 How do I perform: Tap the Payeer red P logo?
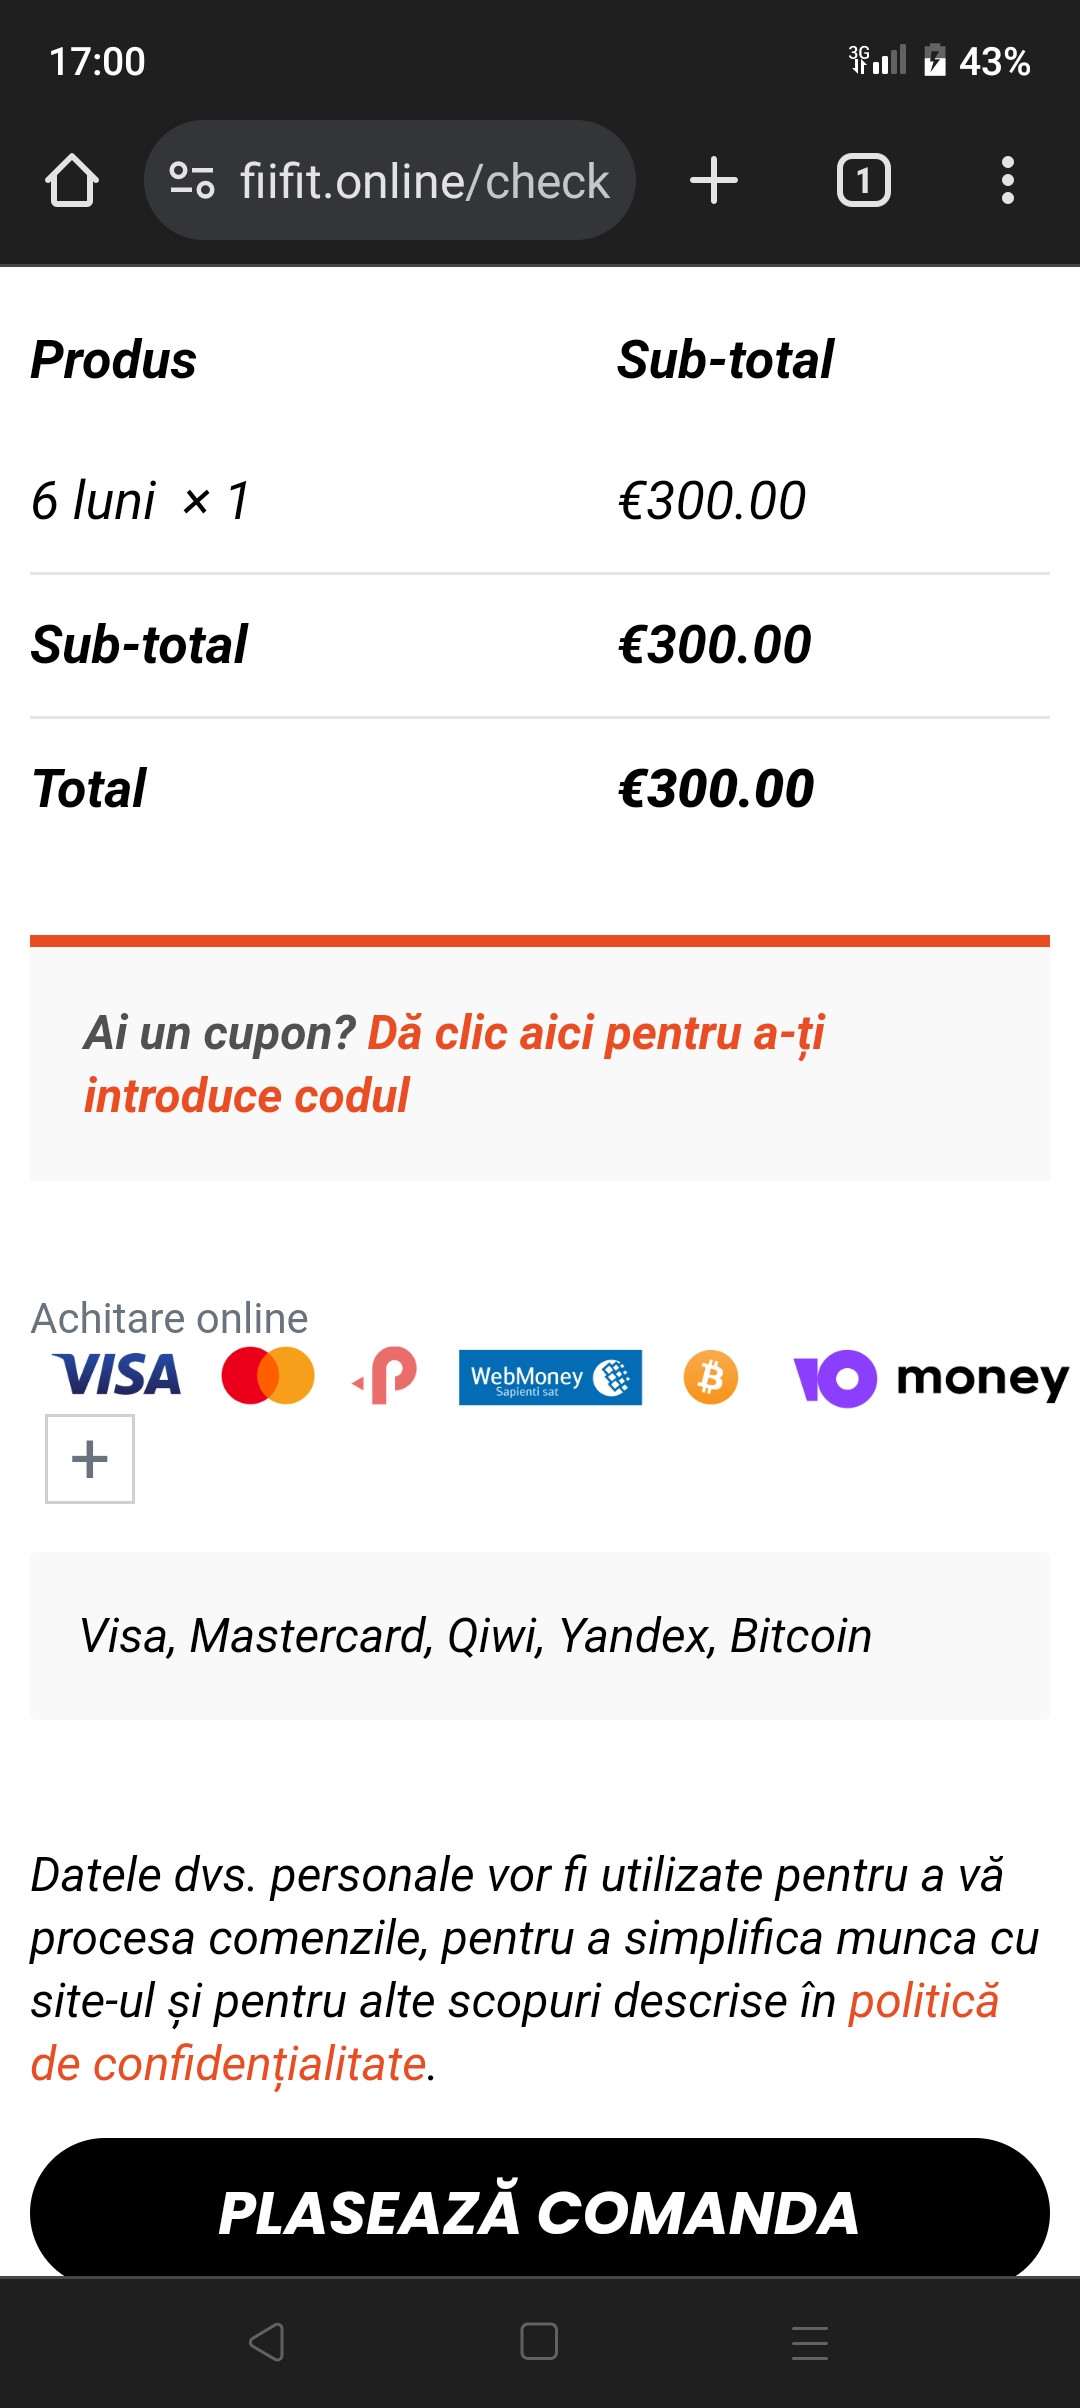click(x=386, y=1376)
